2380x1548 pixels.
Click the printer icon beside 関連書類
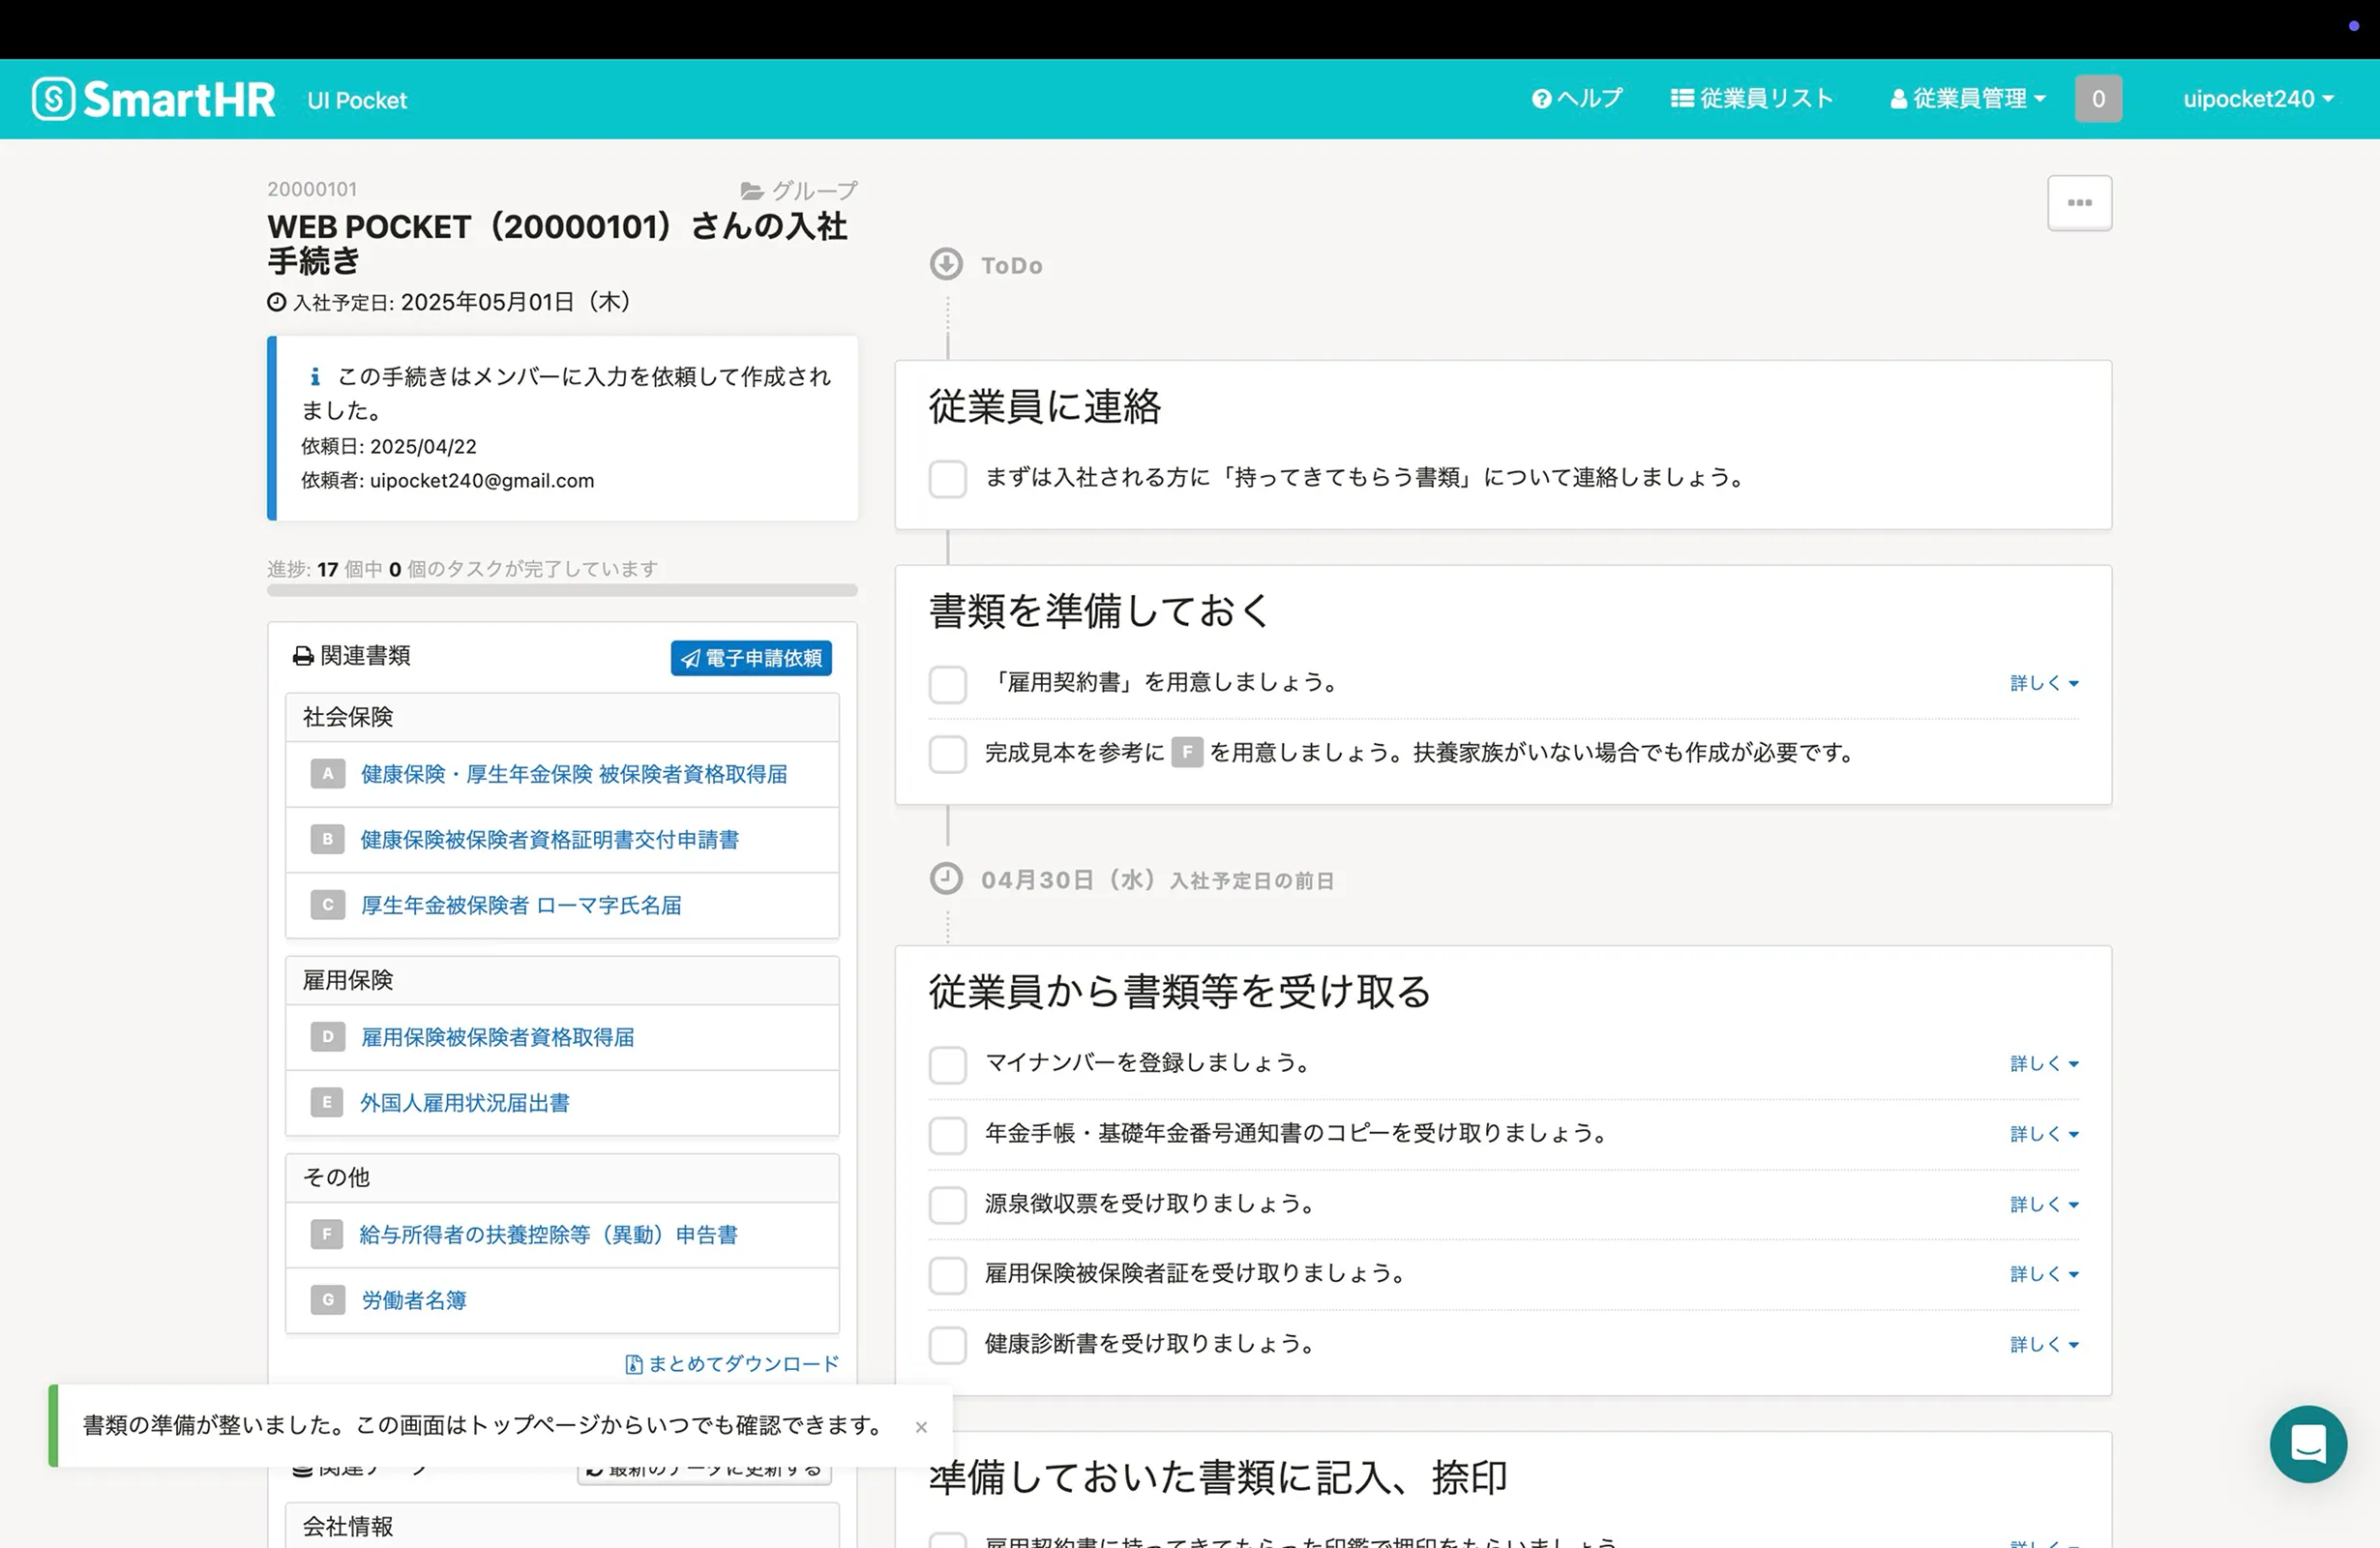302,656
